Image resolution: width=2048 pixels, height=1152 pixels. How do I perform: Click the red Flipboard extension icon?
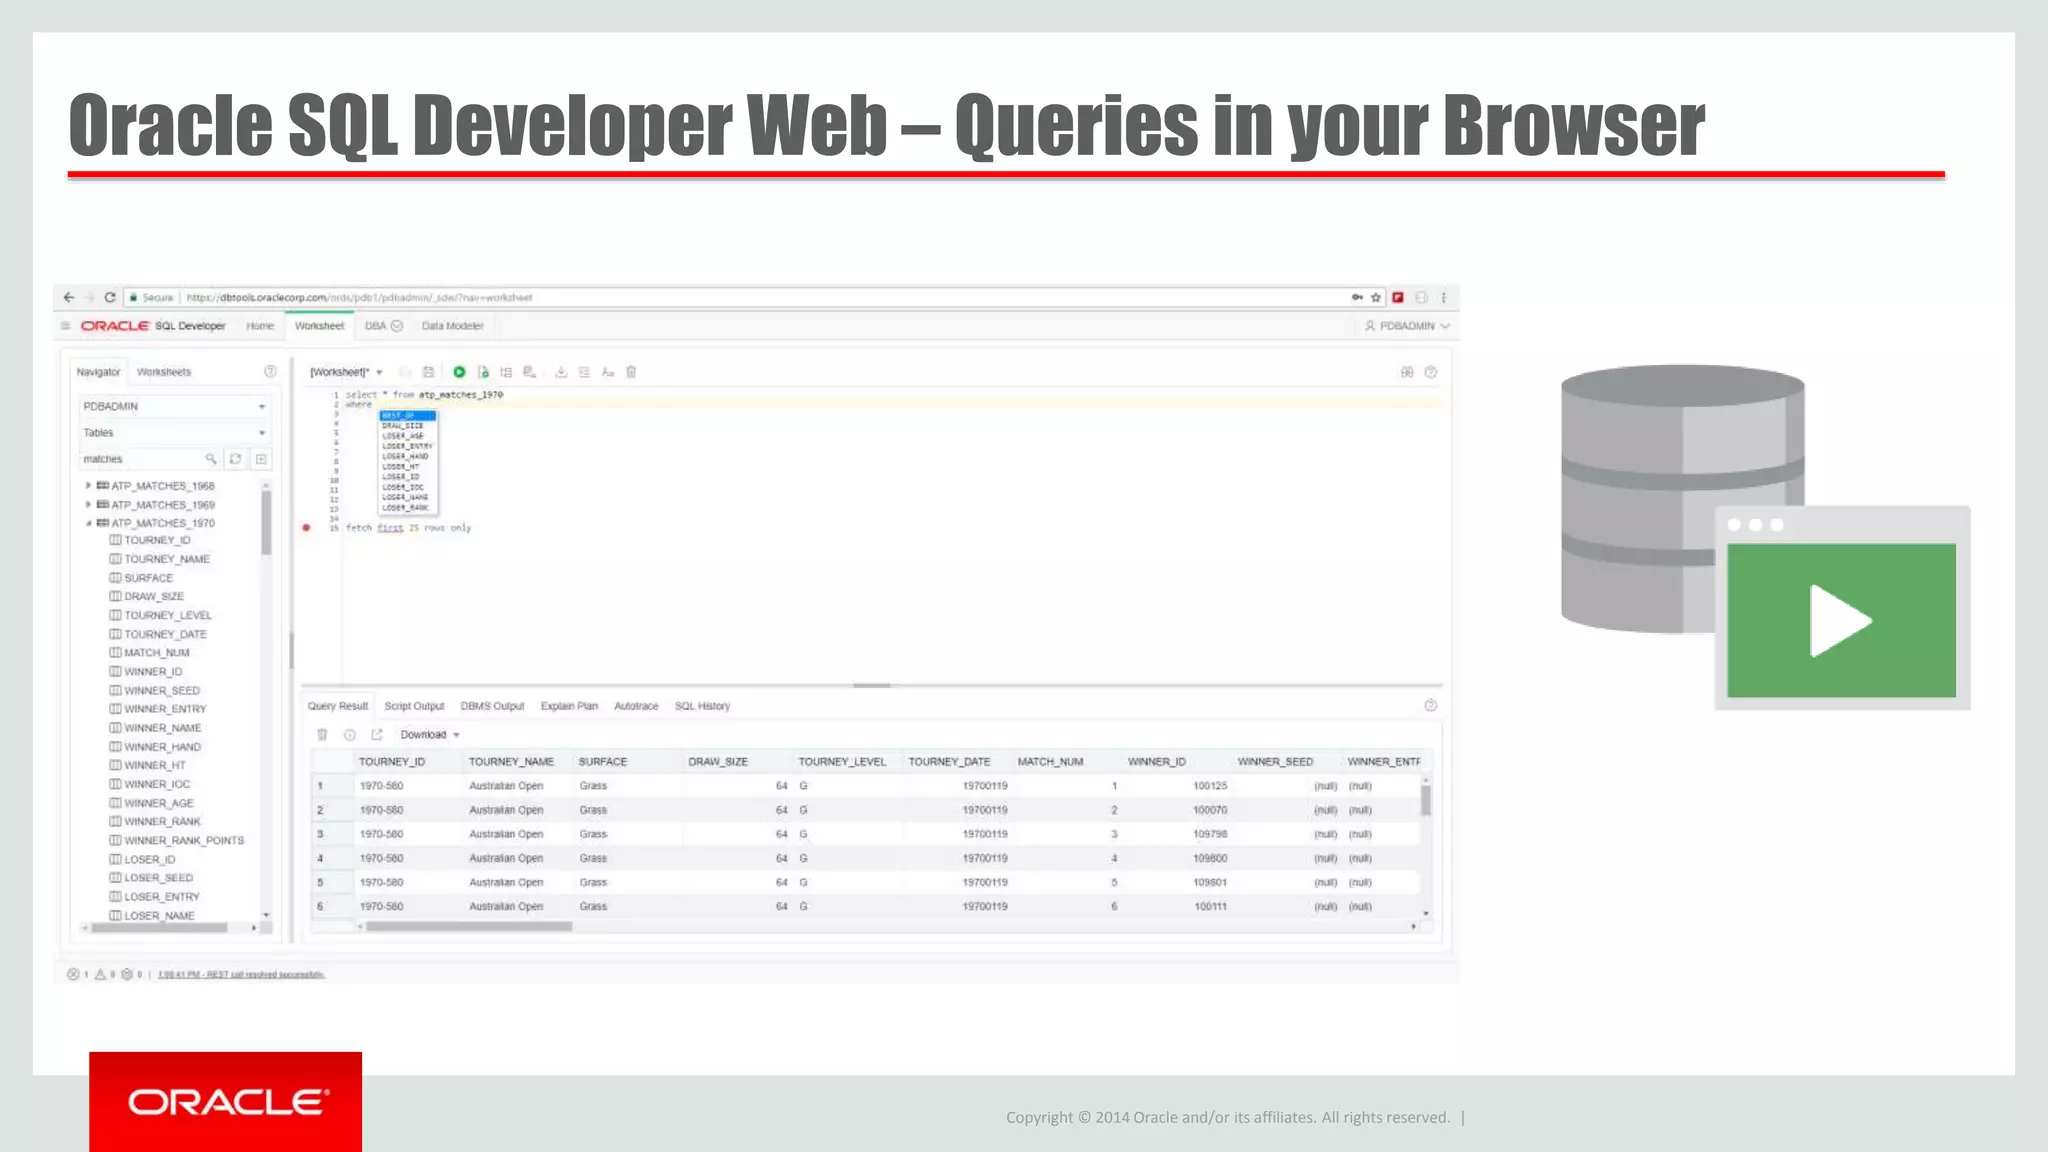coord(1398,297)
